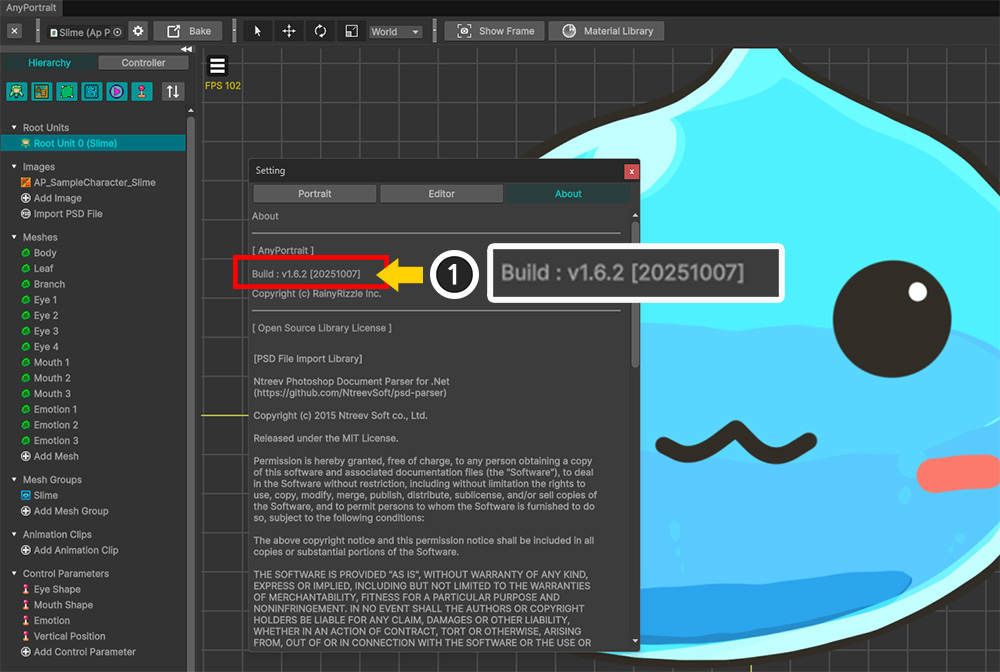
Task: Open the viewport hamburger menu
Action: click(217, 67)
